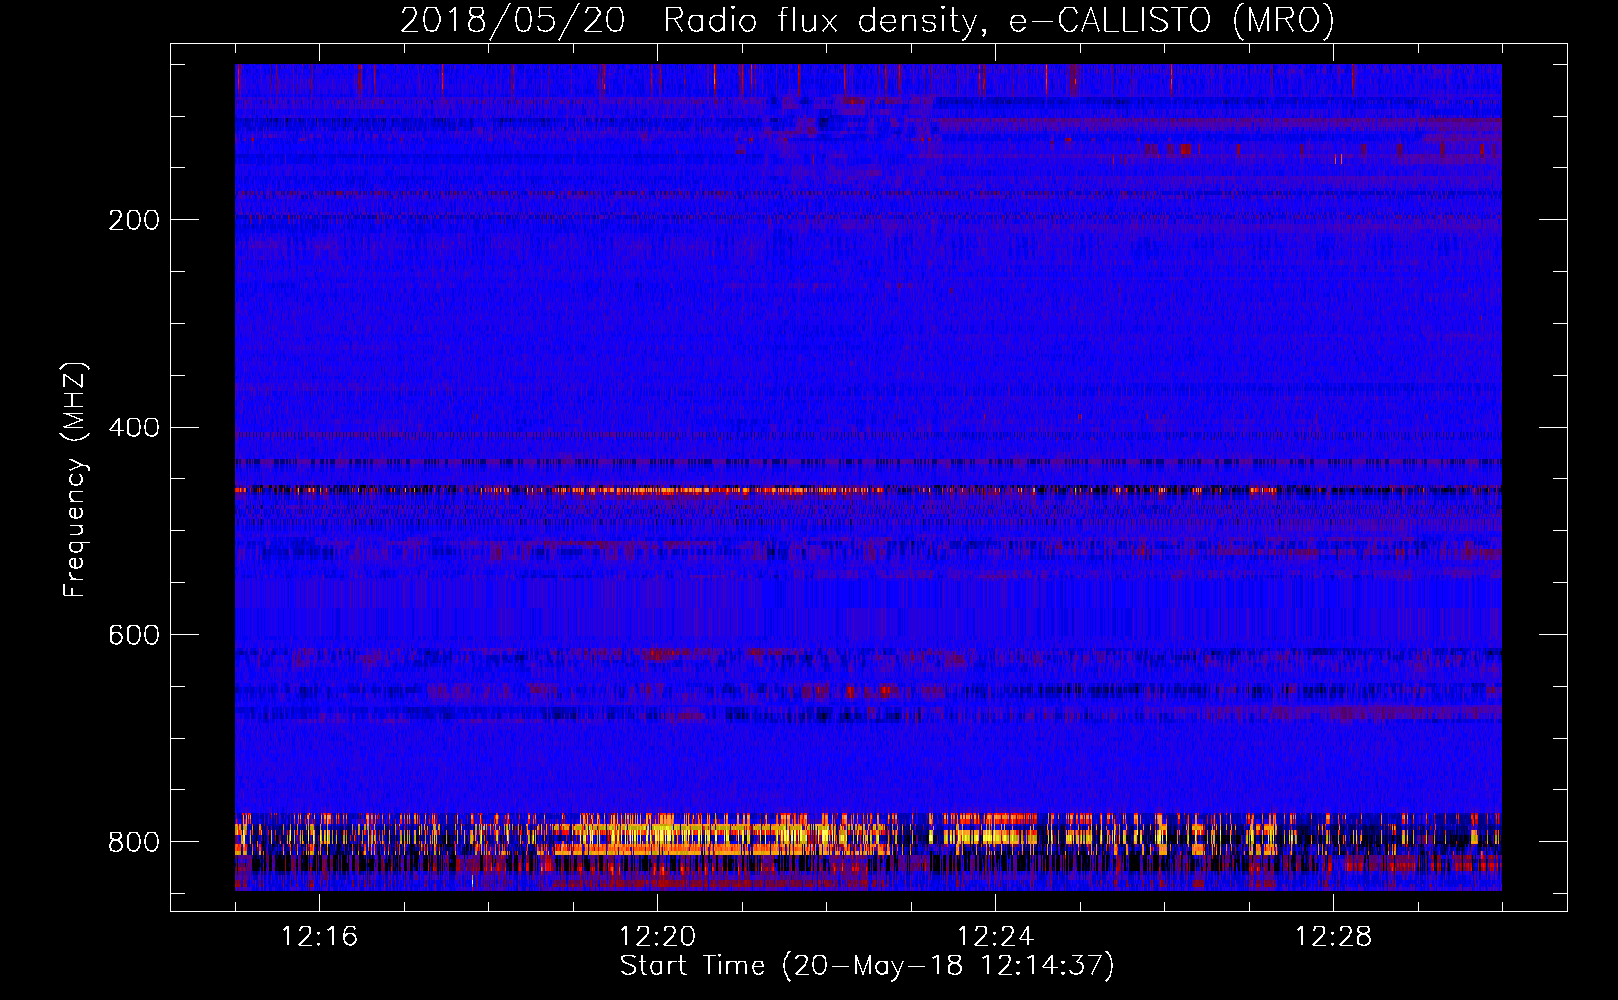Click the "12:28" time tick label
This screenshot has width=1618, height=1000.
[1333, 937]
